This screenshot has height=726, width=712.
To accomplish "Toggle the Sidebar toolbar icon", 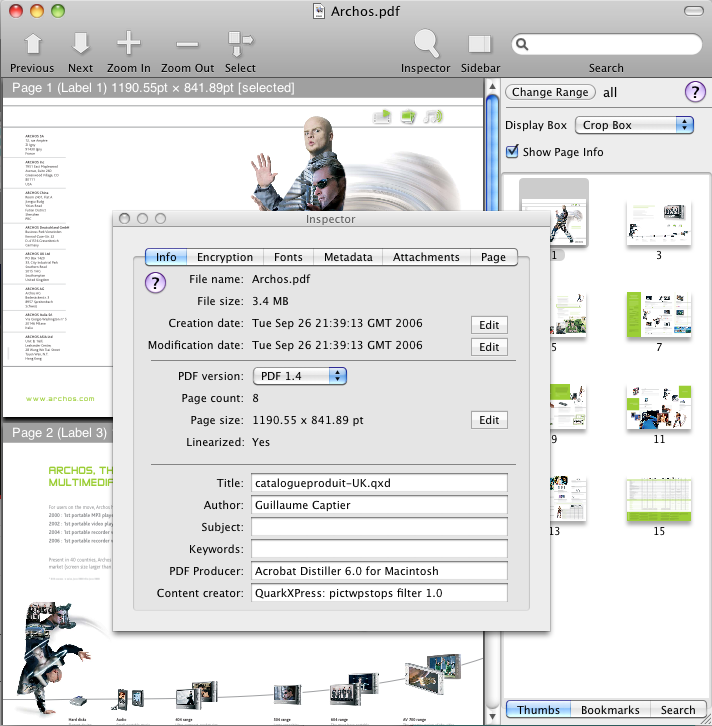I will pyautogui.click(x=480, y=44).
